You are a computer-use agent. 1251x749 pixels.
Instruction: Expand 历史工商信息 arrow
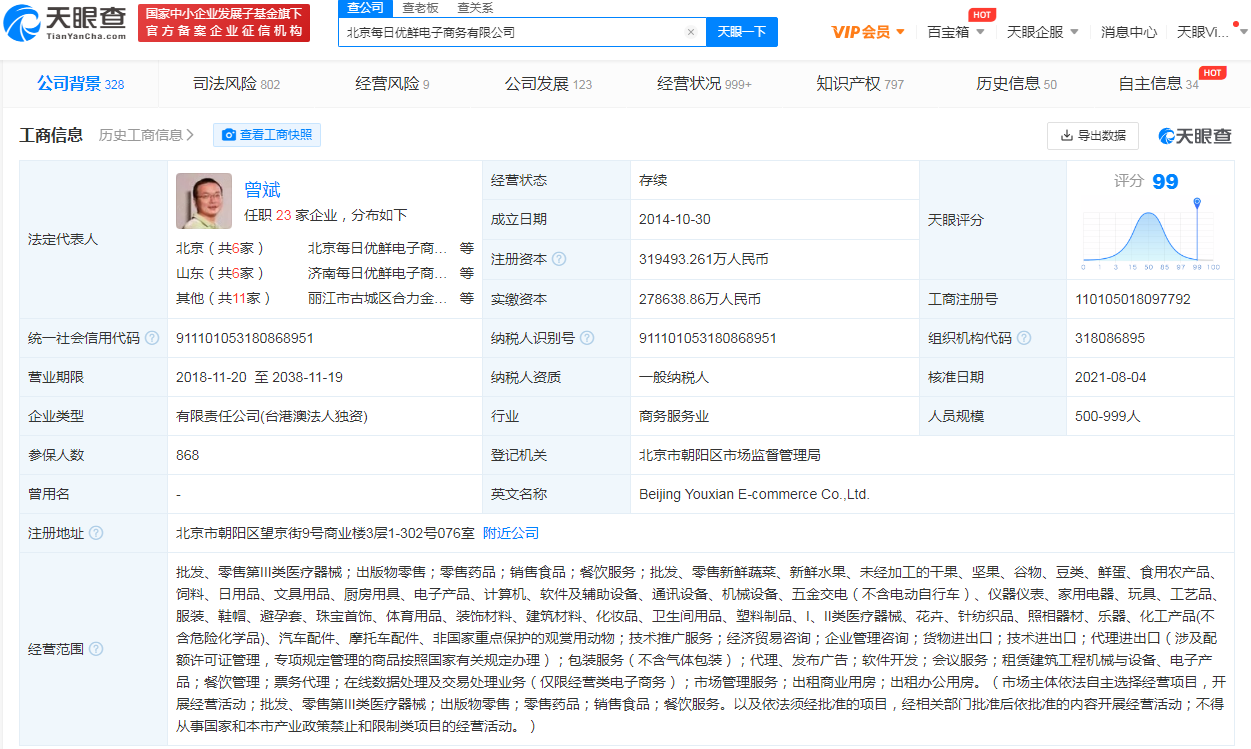pyautogui.click(x=190, y=135)
